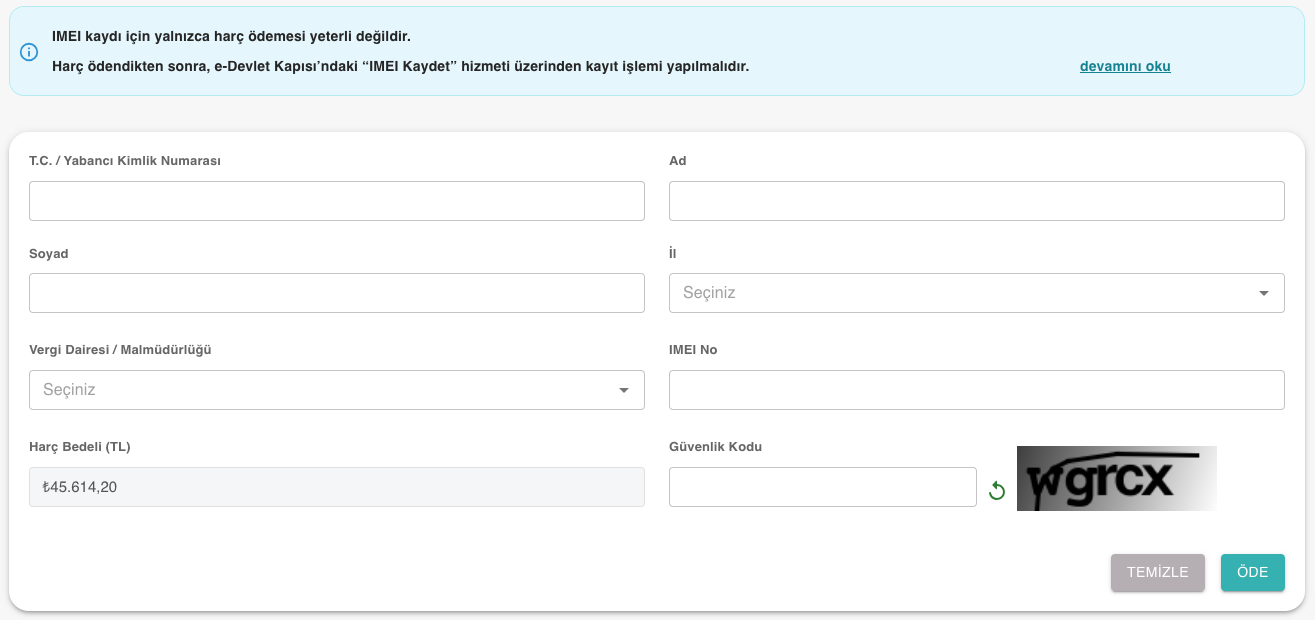Click the captcha image

[1116, 478]
